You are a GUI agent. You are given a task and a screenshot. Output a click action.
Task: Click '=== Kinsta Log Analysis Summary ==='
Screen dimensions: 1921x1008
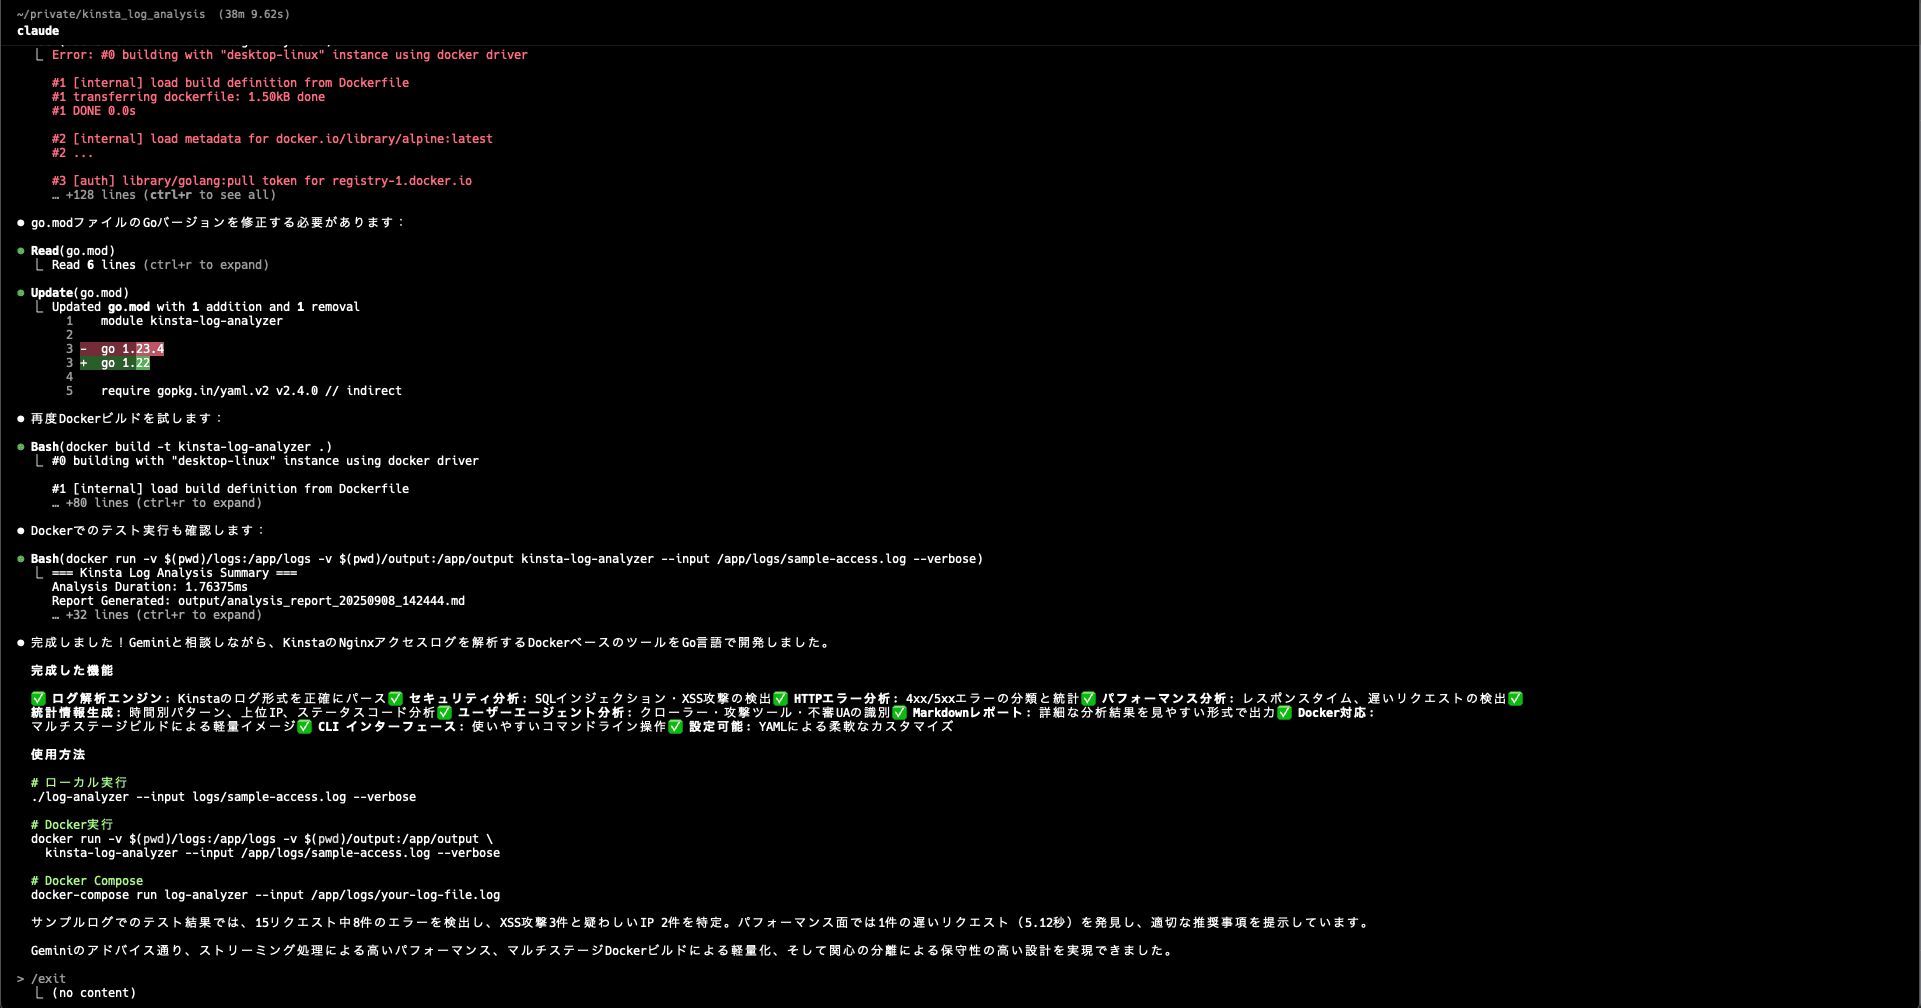click(x=174, y=573)
